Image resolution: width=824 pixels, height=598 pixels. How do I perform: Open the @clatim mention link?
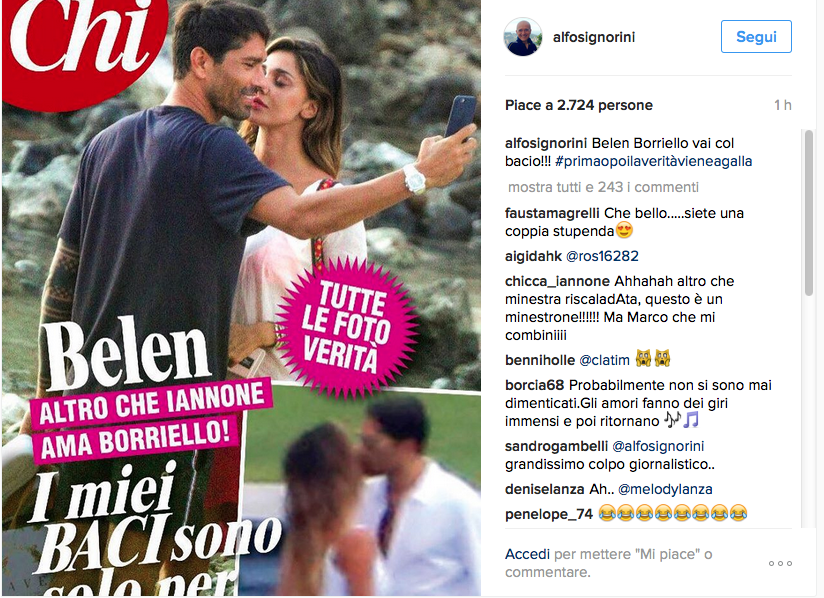click(604, 360)
